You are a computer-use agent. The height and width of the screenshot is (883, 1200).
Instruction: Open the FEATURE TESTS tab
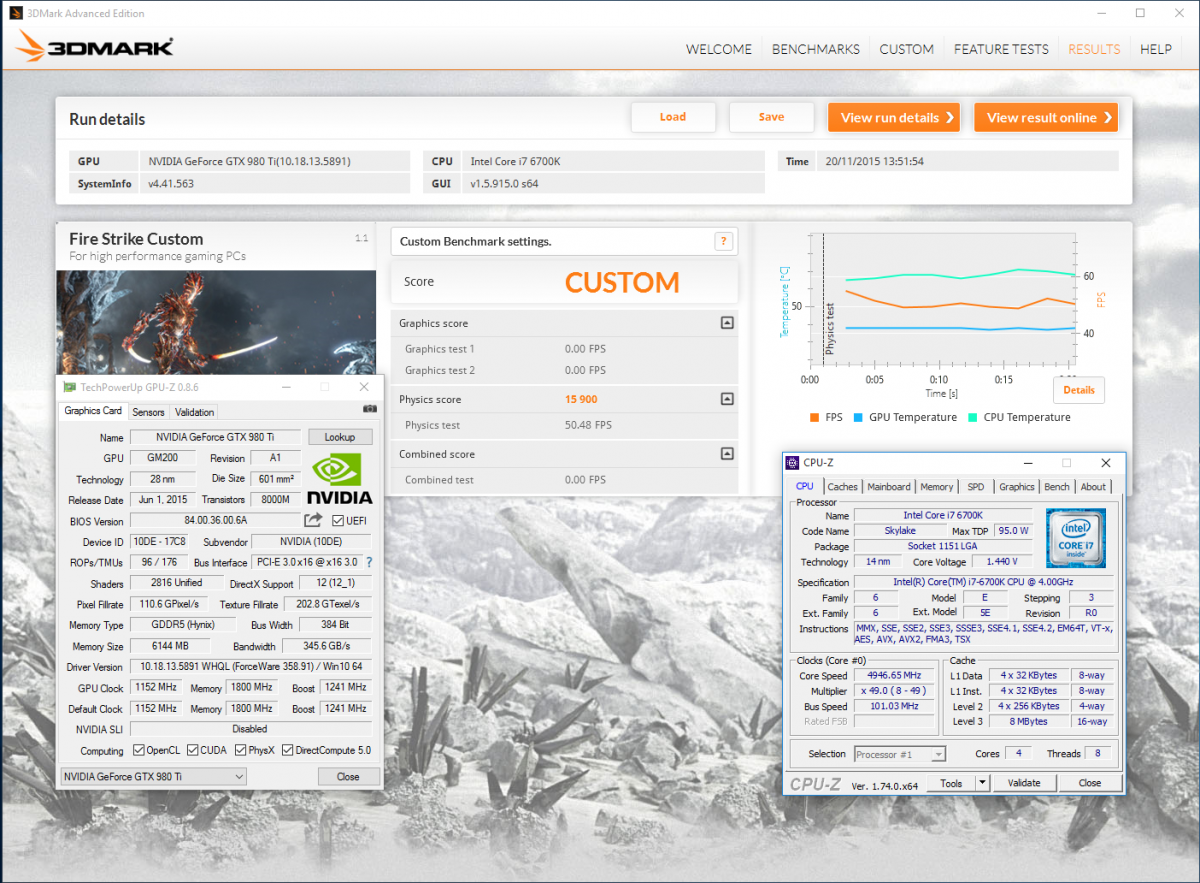point(1001,49)
